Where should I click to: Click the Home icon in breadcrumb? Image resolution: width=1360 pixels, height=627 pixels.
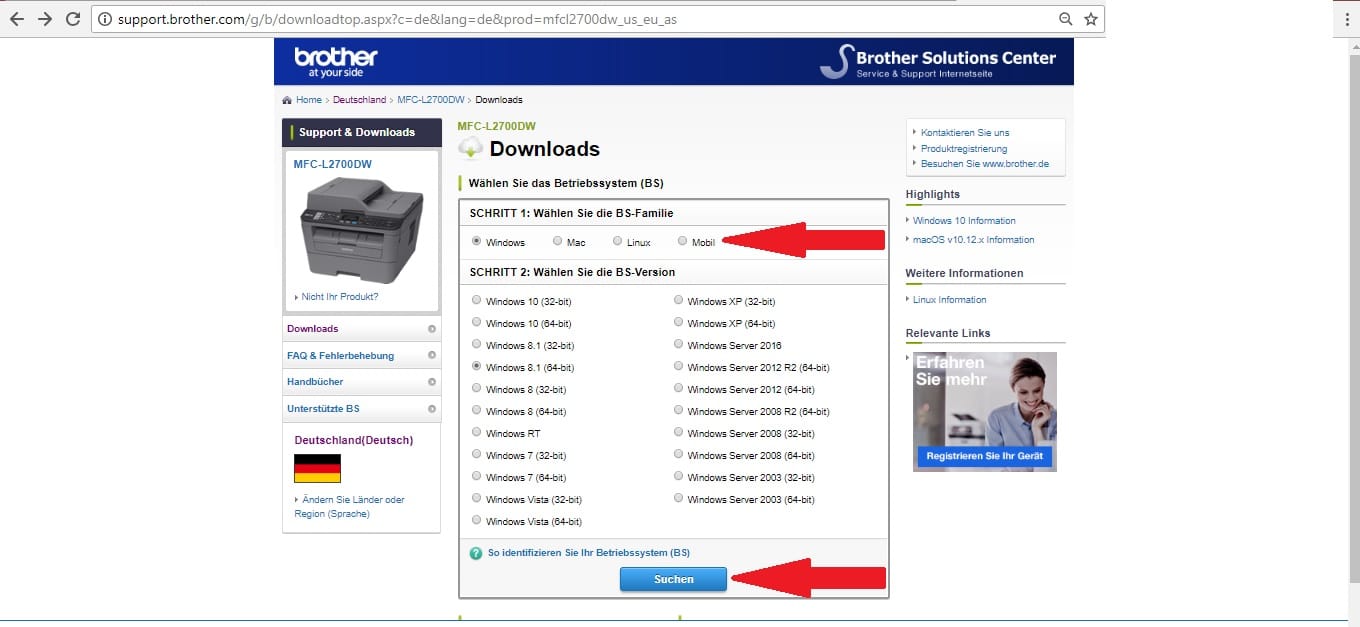pos(288,100)
